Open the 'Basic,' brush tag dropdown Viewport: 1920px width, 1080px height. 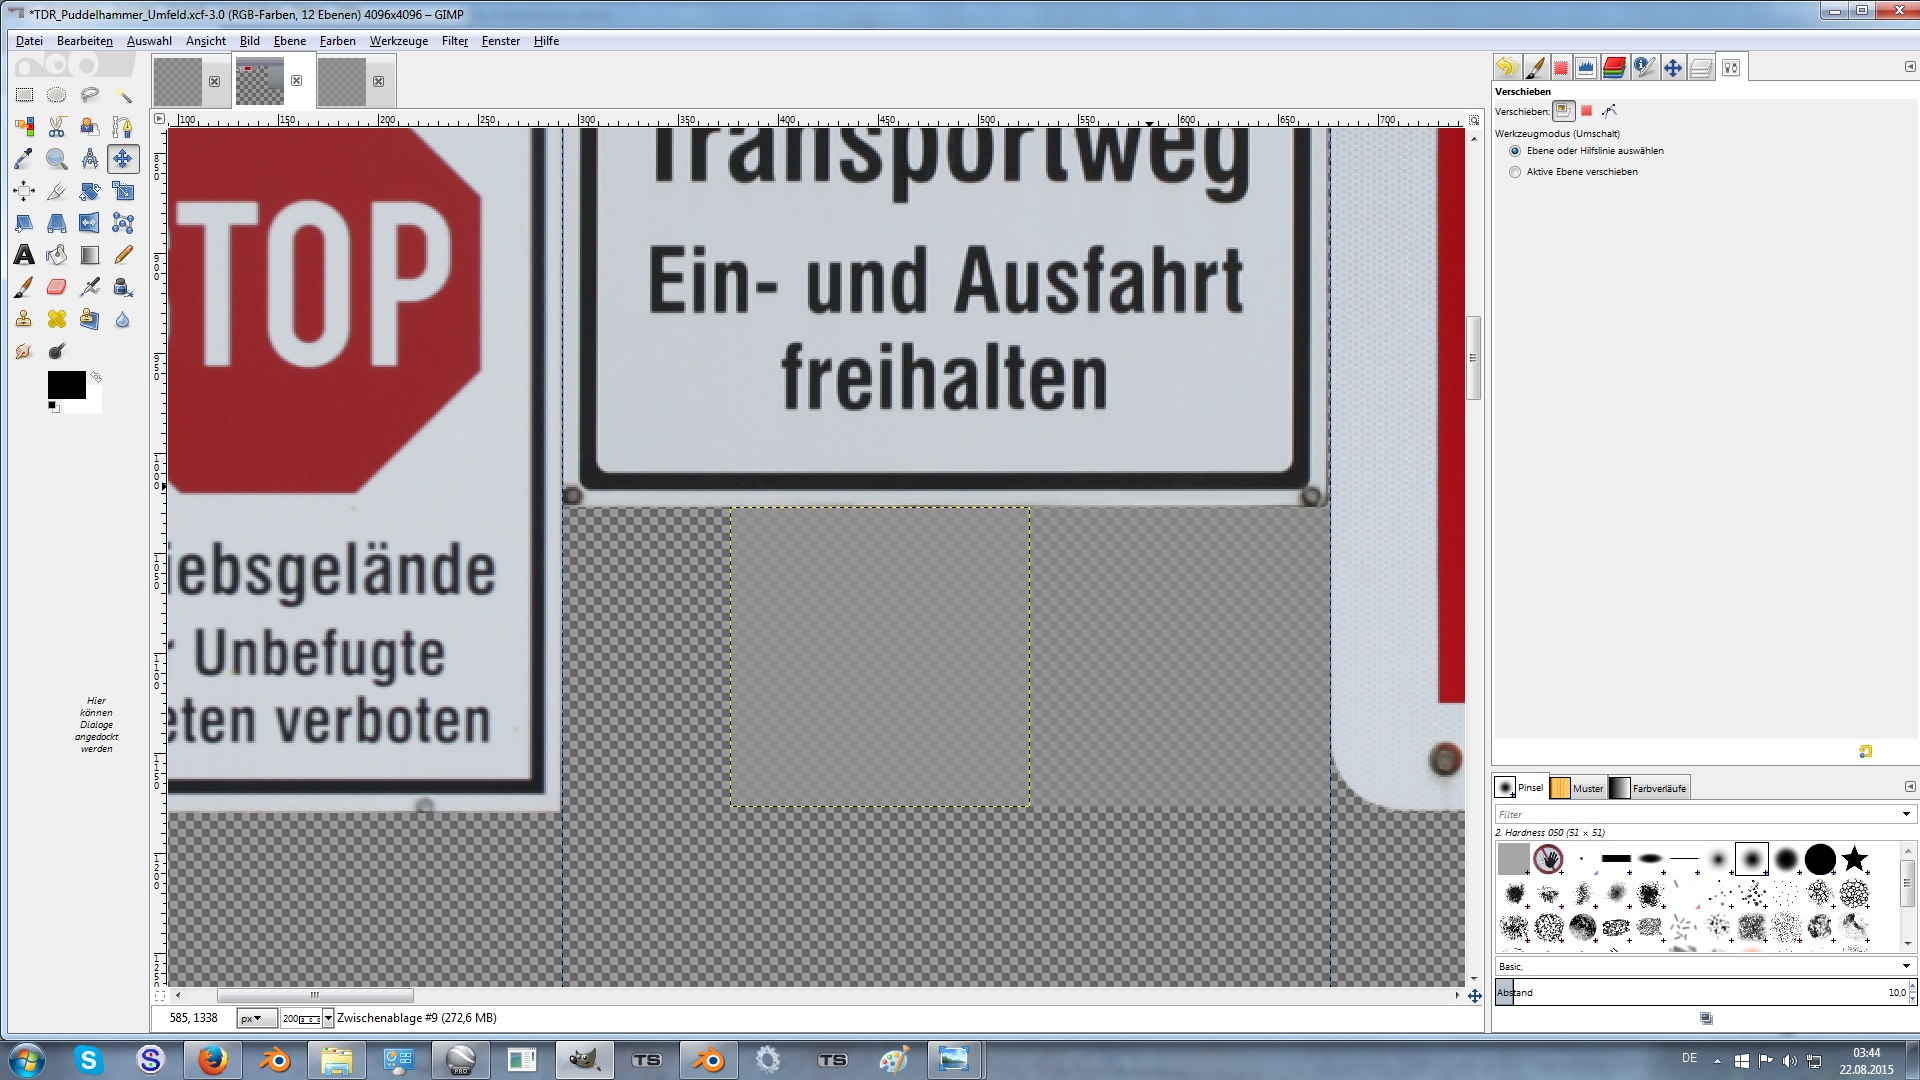[x=1906, y=966]
